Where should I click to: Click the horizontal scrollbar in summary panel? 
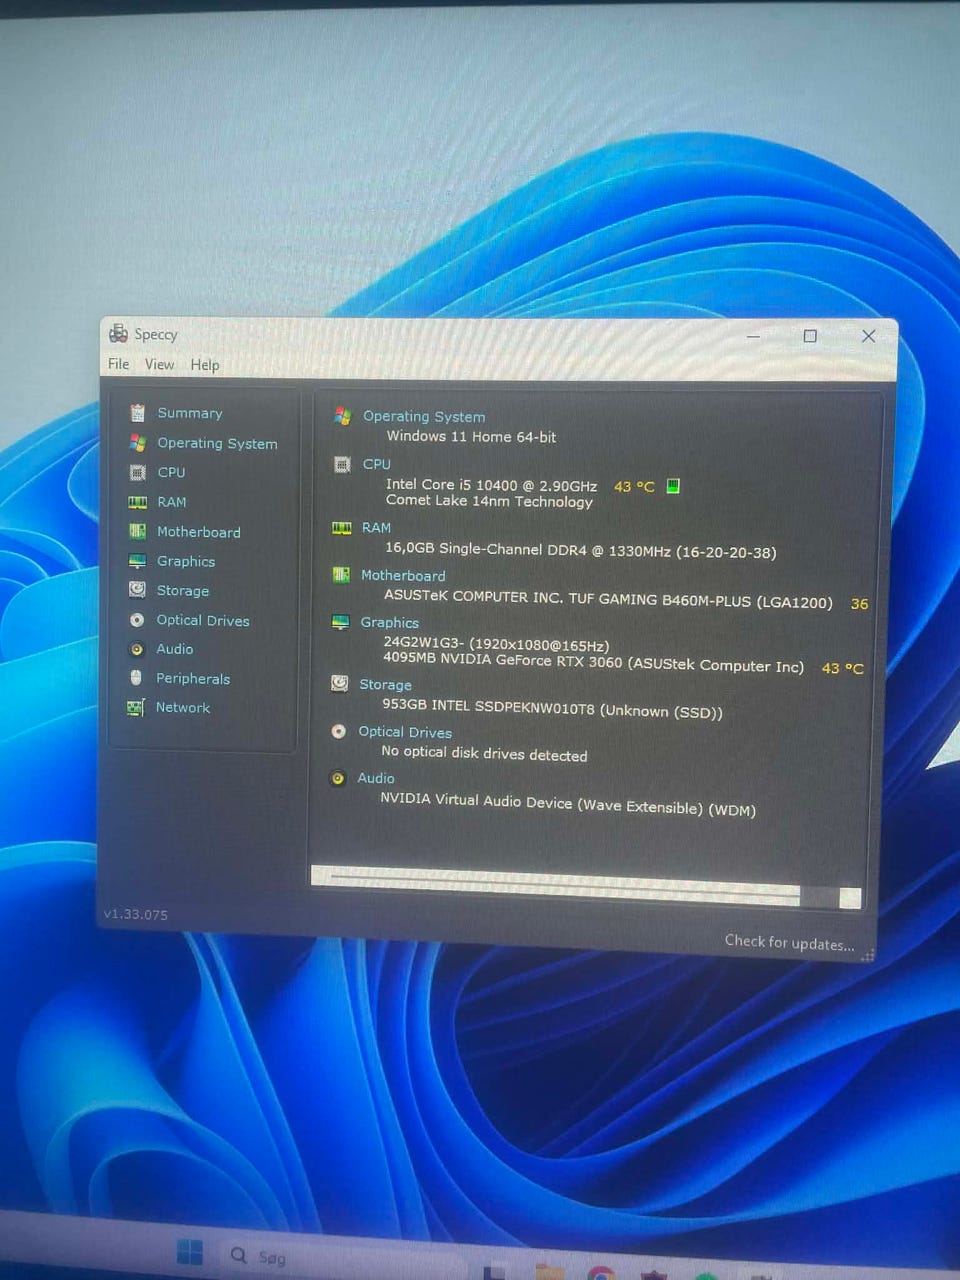point(586,886)
